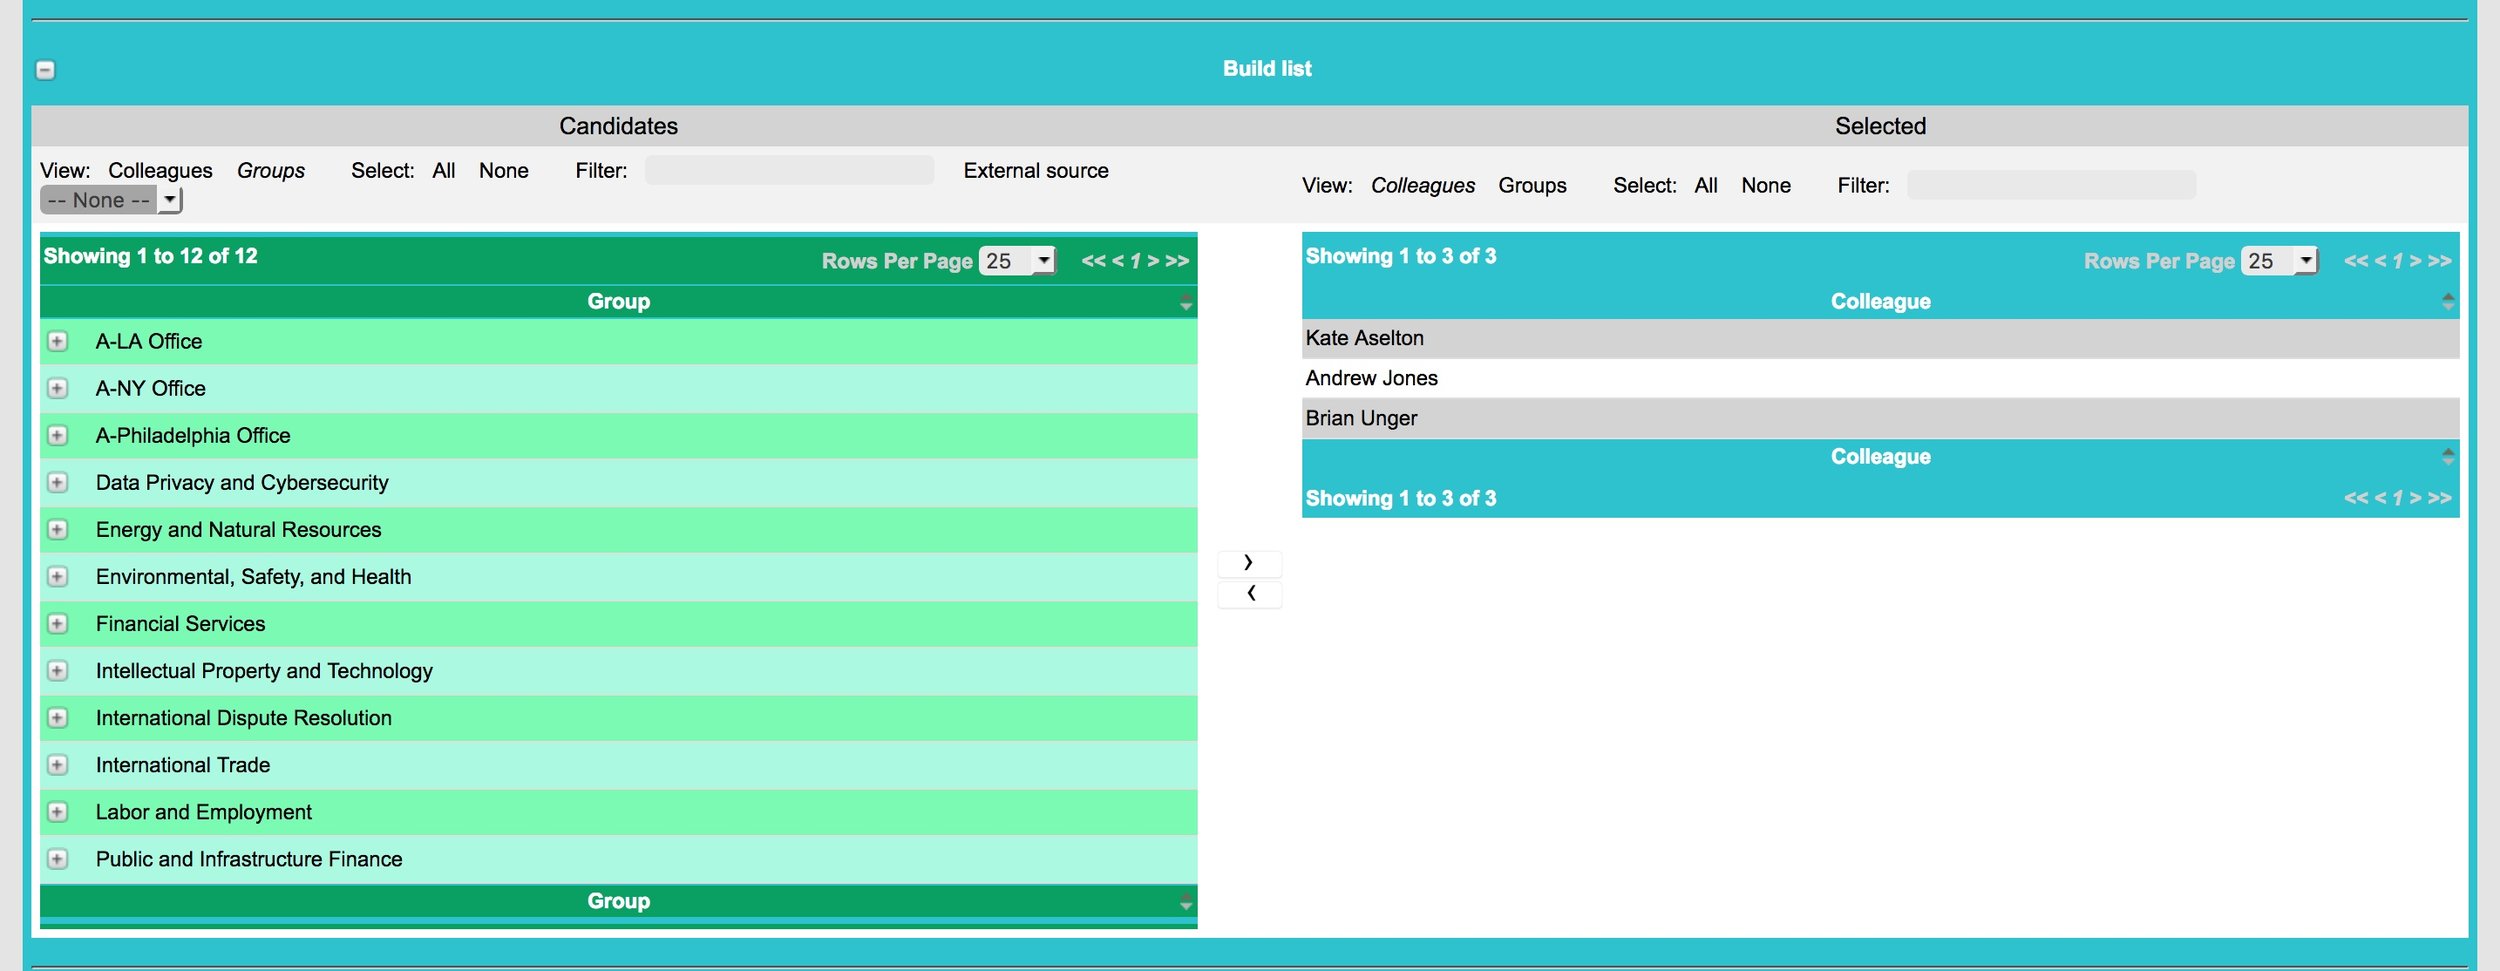Expand International Dispute Resolution group
The width and height of the screenshot is (2500, 971).
58,717
